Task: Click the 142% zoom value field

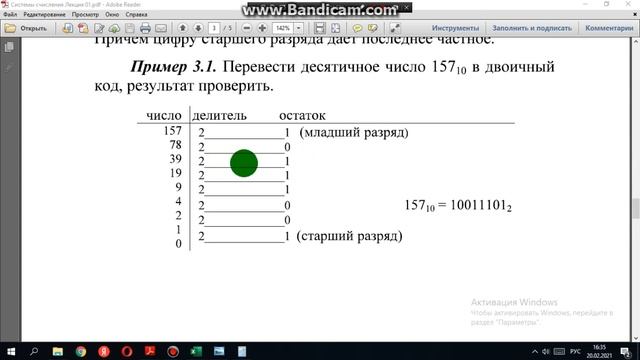Action: pos(283,28)
